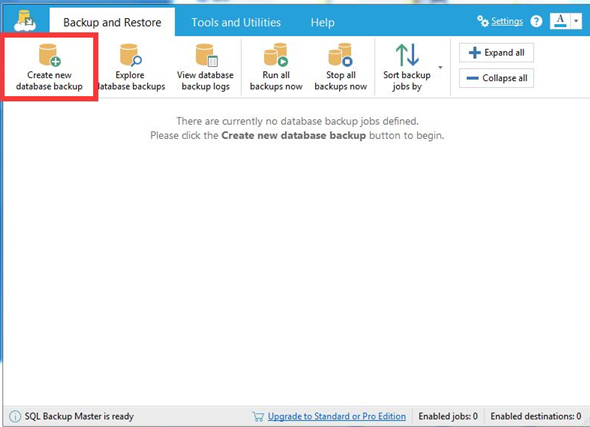
Task: Click the Settings gears icon
Action: pyautogui.click(x=483, y=21)
